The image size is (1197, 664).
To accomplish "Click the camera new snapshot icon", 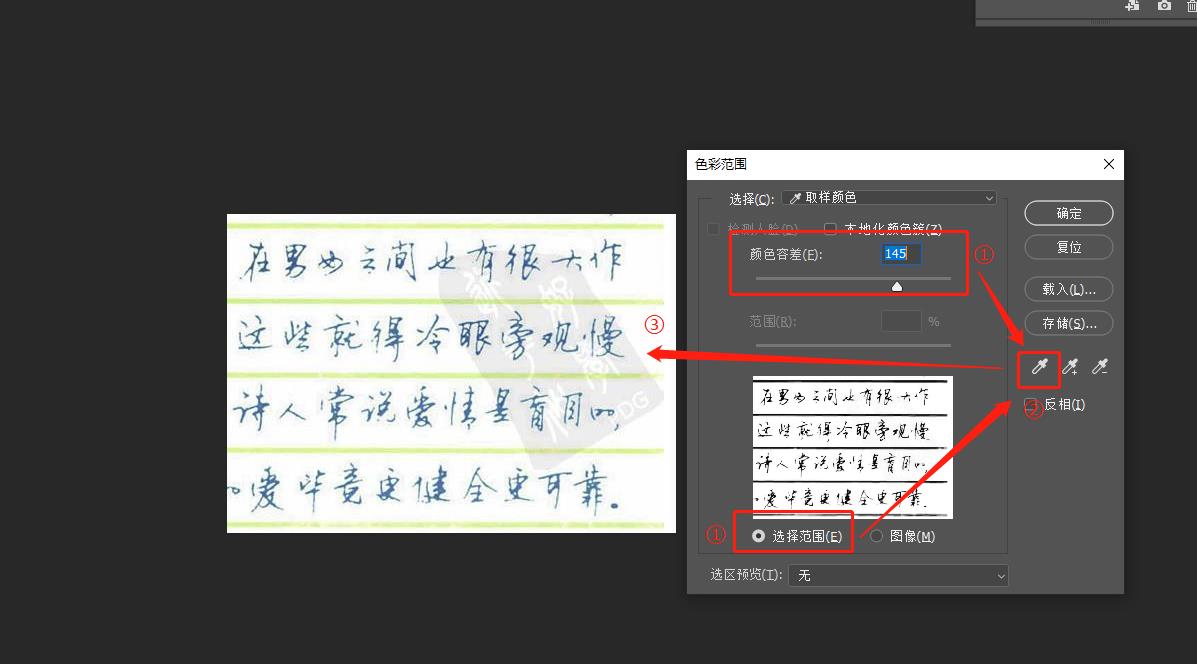I will click(x=1164, y=6).
